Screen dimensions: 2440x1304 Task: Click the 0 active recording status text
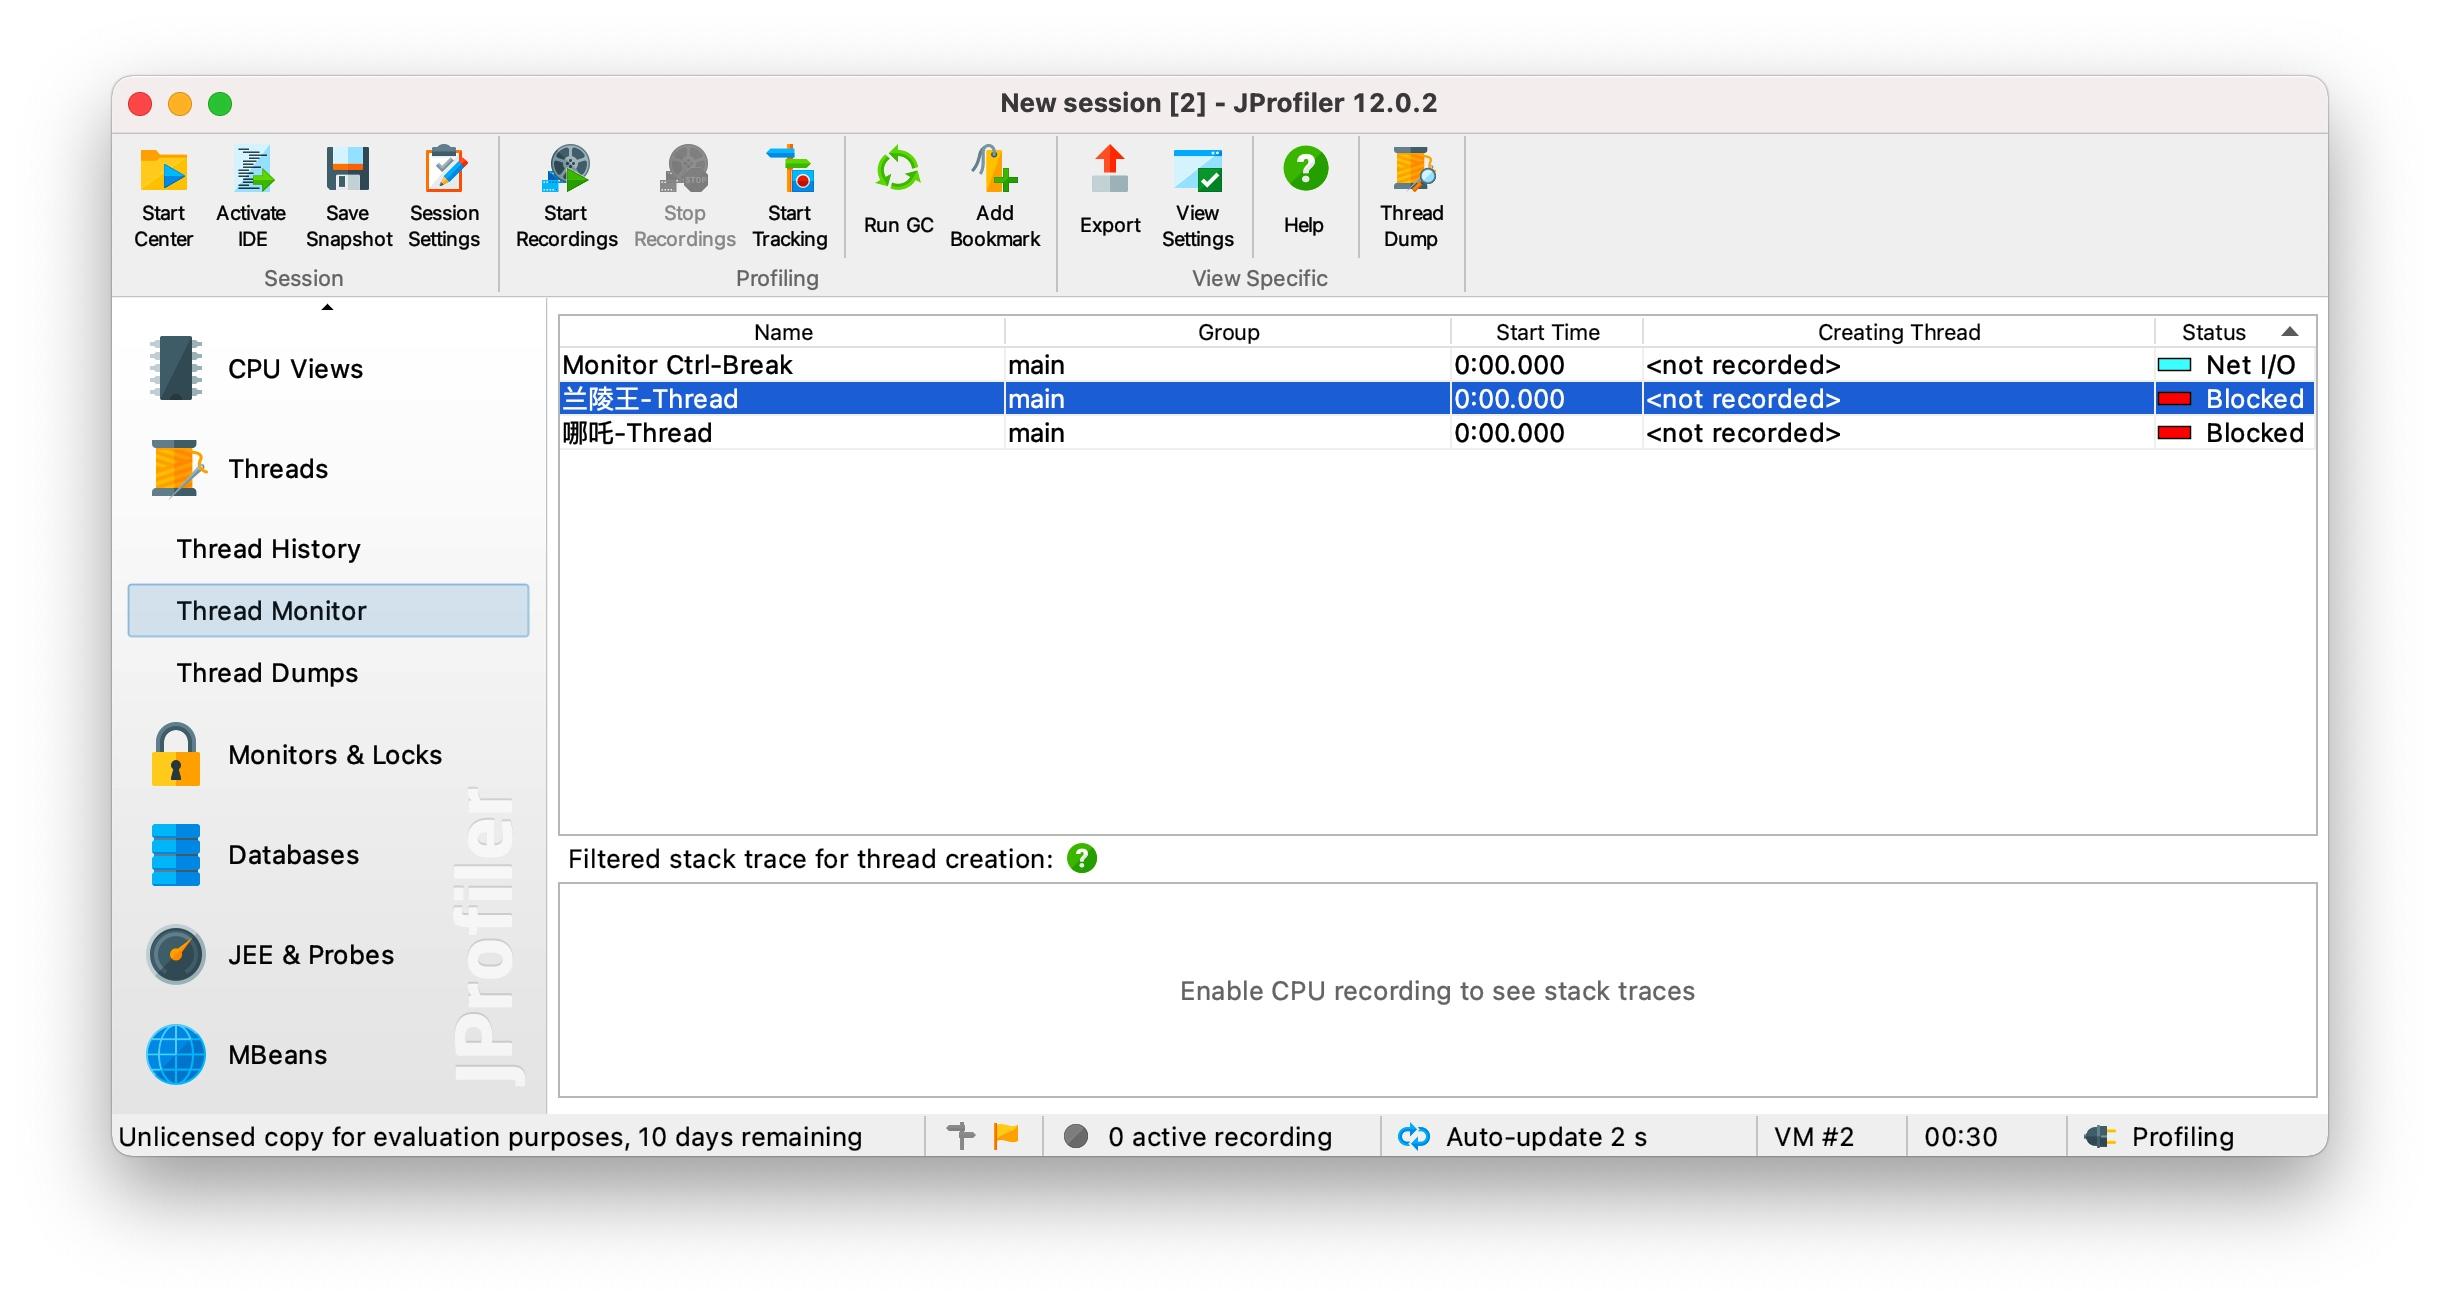[x=1220, y=1136]
